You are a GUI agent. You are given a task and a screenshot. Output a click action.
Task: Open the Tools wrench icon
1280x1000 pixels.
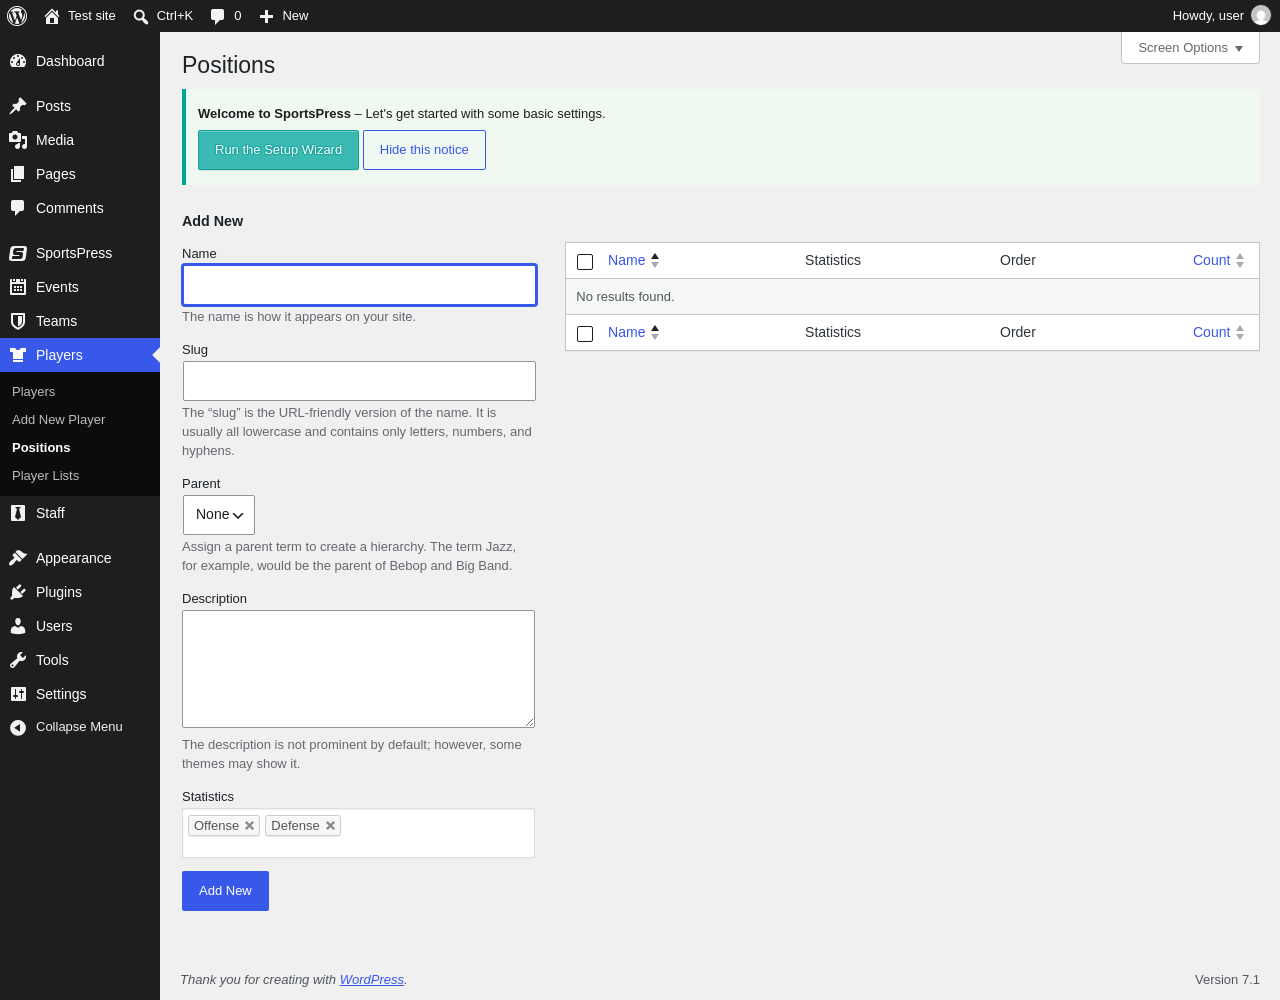click(x=18, y=660)
